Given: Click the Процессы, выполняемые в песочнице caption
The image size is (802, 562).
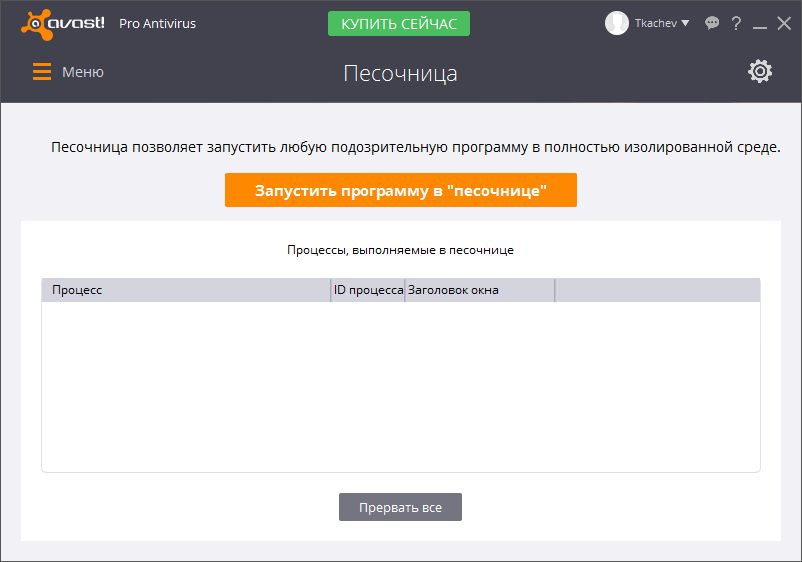Looking at the screenshot, I should [x=400, y=250].
